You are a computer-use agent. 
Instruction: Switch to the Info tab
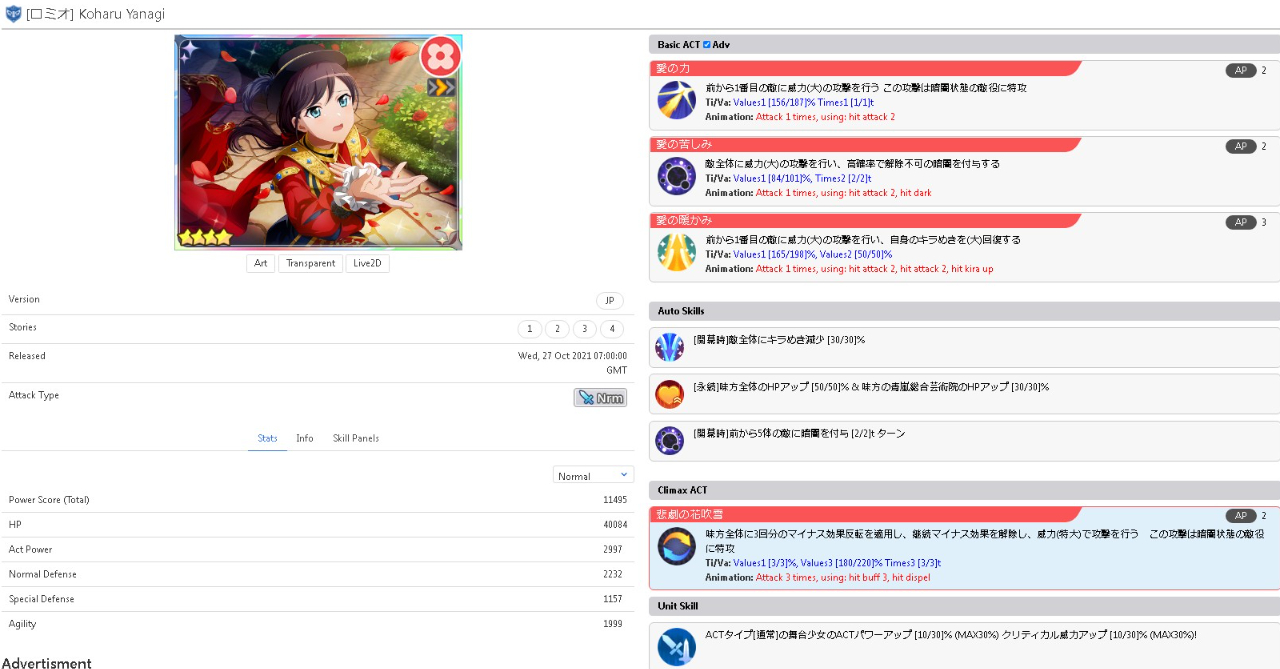pos(304,438)
